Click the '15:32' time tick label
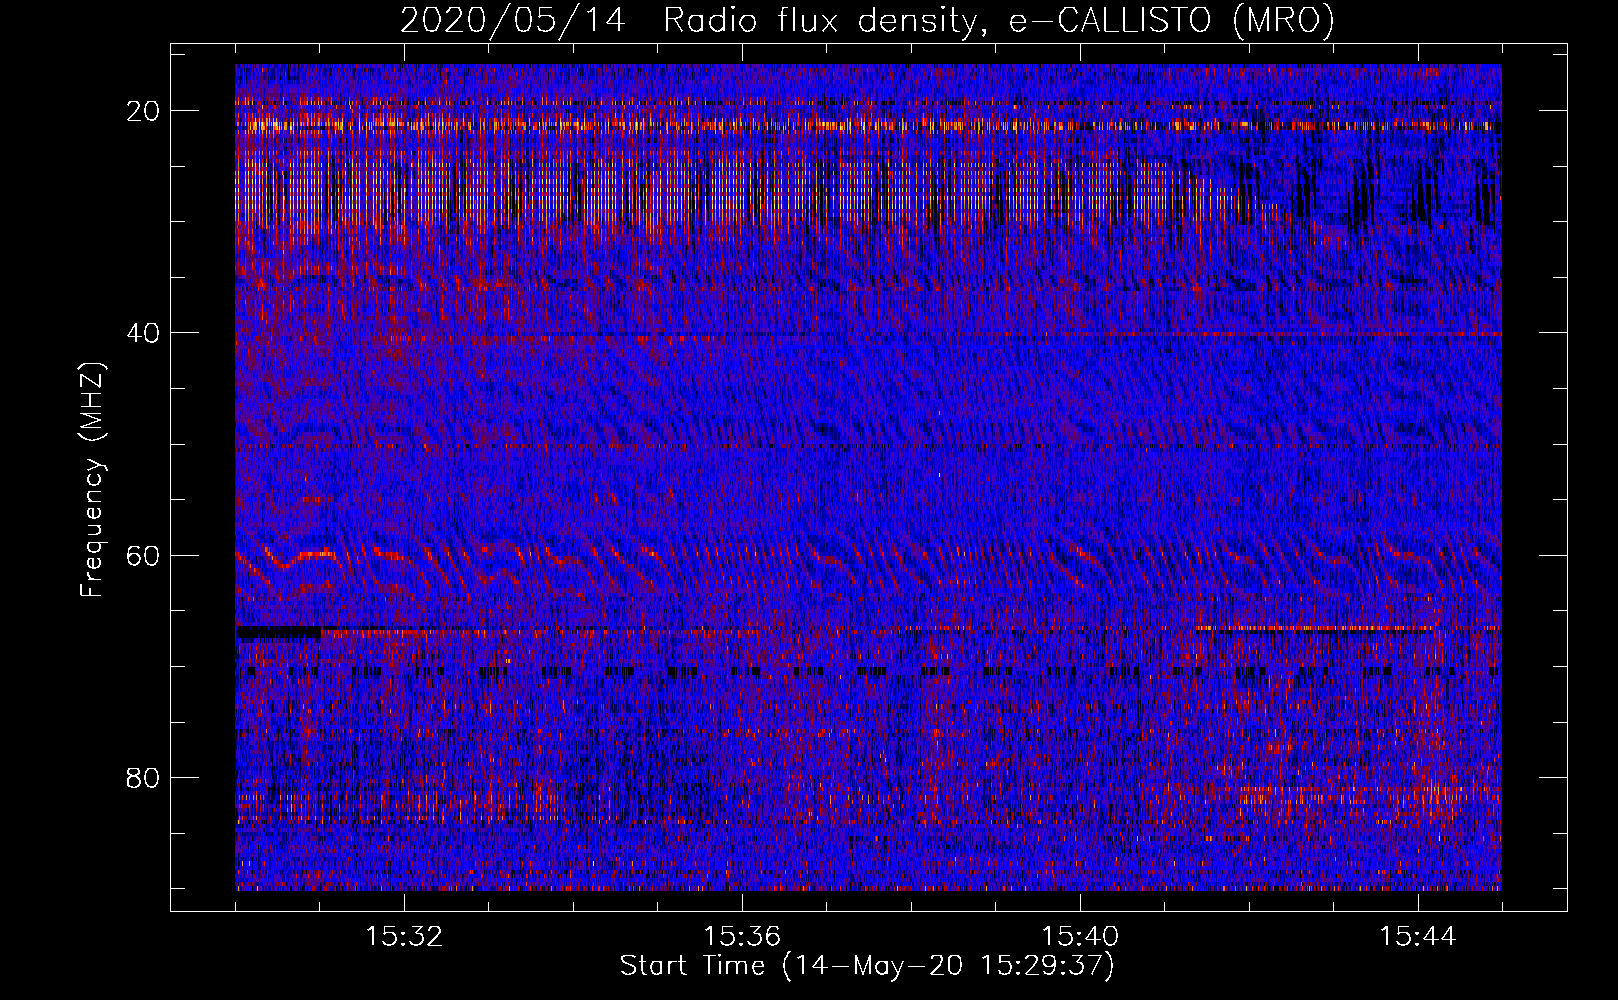 click(404, 937)
